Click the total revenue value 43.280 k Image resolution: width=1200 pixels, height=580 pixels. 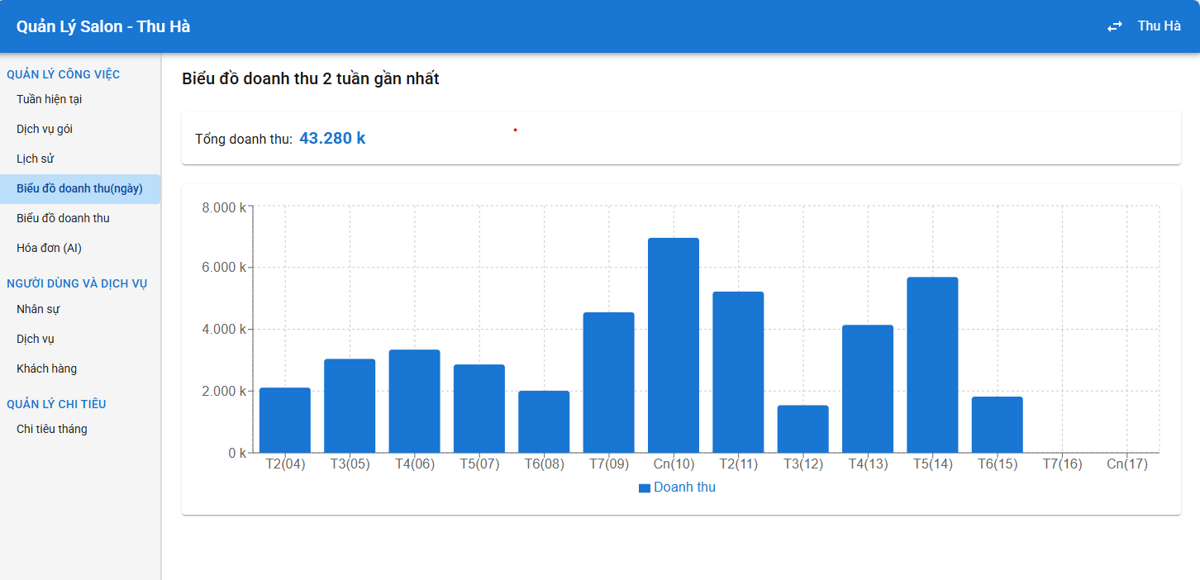pos(332,138)
